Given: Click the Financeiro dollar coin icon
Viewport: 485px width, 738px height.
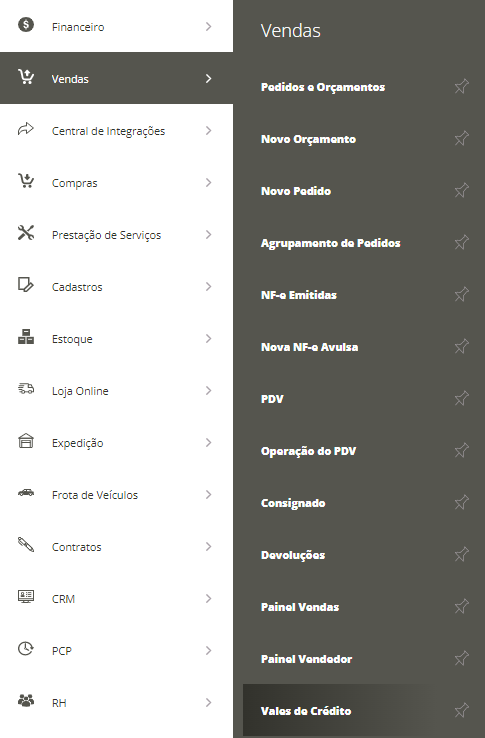Looking at the screenshot, I should pos(26,24).
